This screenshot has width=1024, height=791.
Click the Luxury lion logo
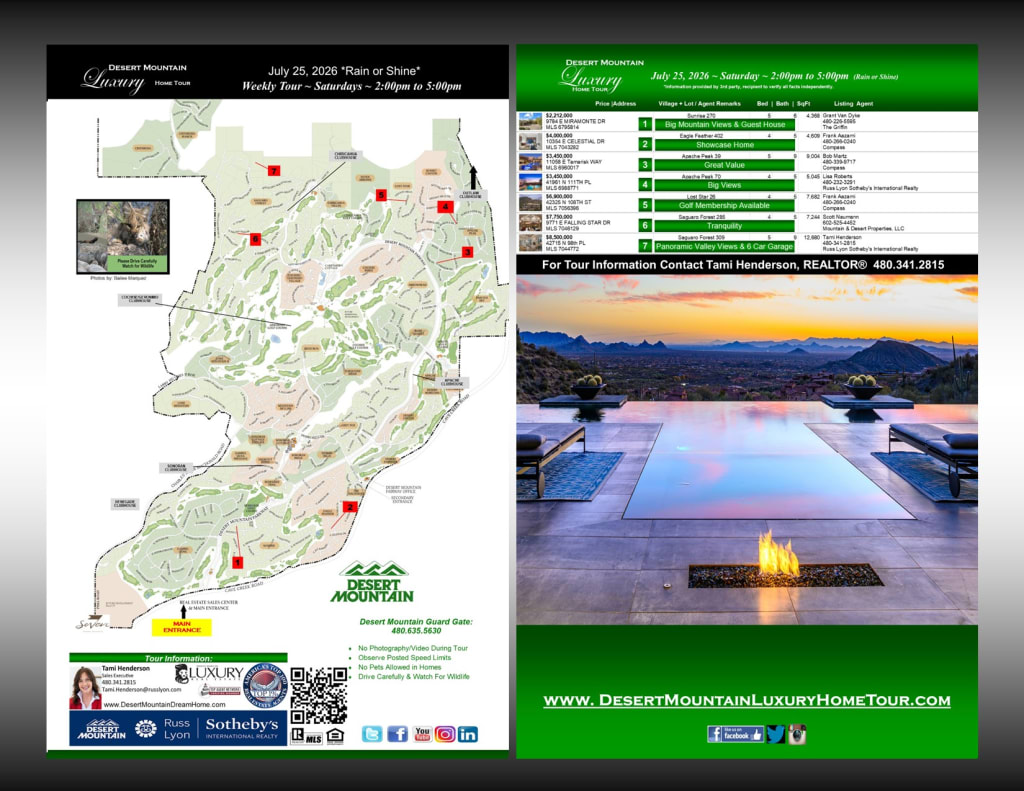[210, 673]
